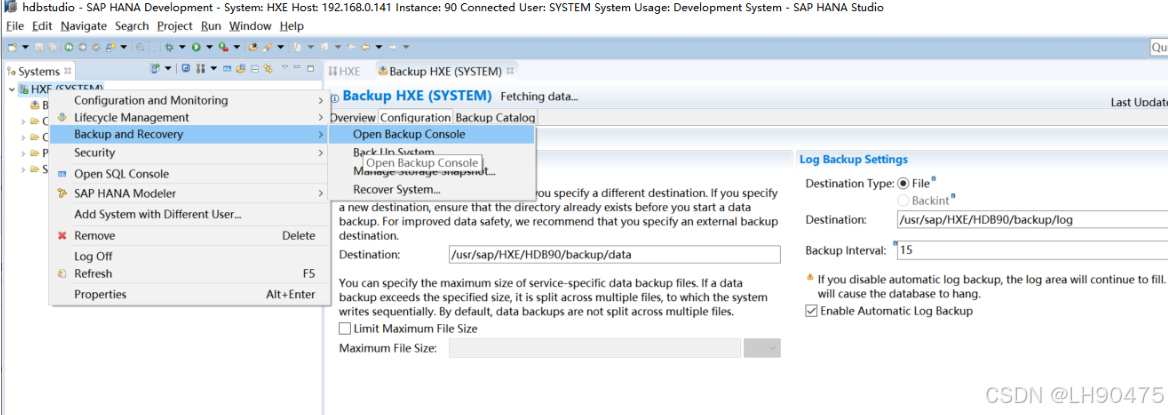Viewport: 1168px width, 415px height.
Task: Select the Systems view tab
Action: [x=39, y=72]
